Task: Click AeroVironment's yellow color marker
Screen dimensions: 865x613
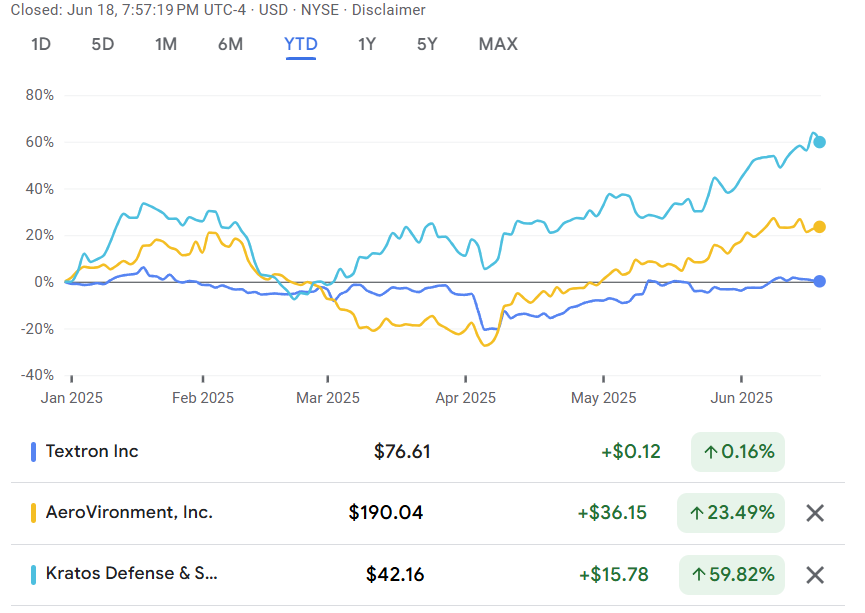Action: 33,513
